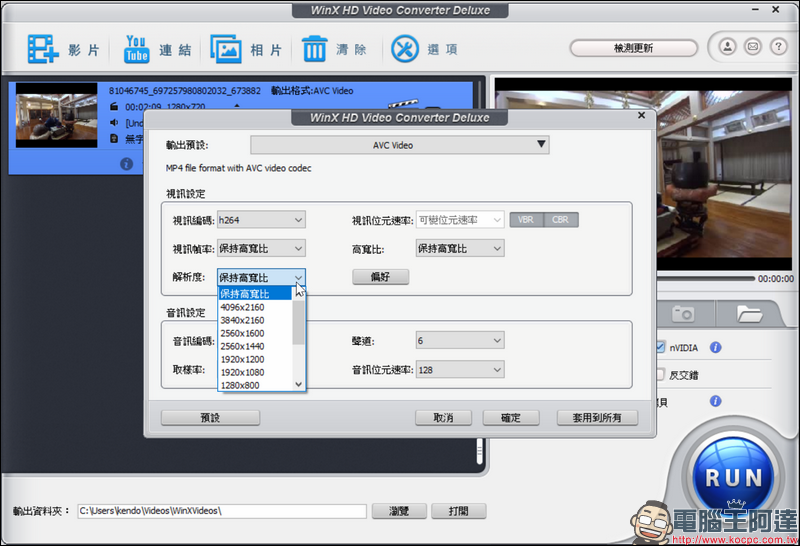Screen dimensions: 800x546
Task: Open the 選項 options wrench icon
Action: [x=404, y=48]
